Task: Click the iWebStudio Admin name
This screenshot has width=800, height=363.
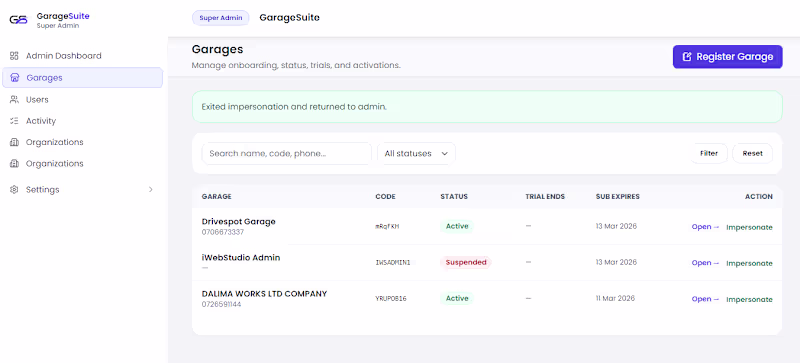Action: pyautogui.click(x=241, y=257)
